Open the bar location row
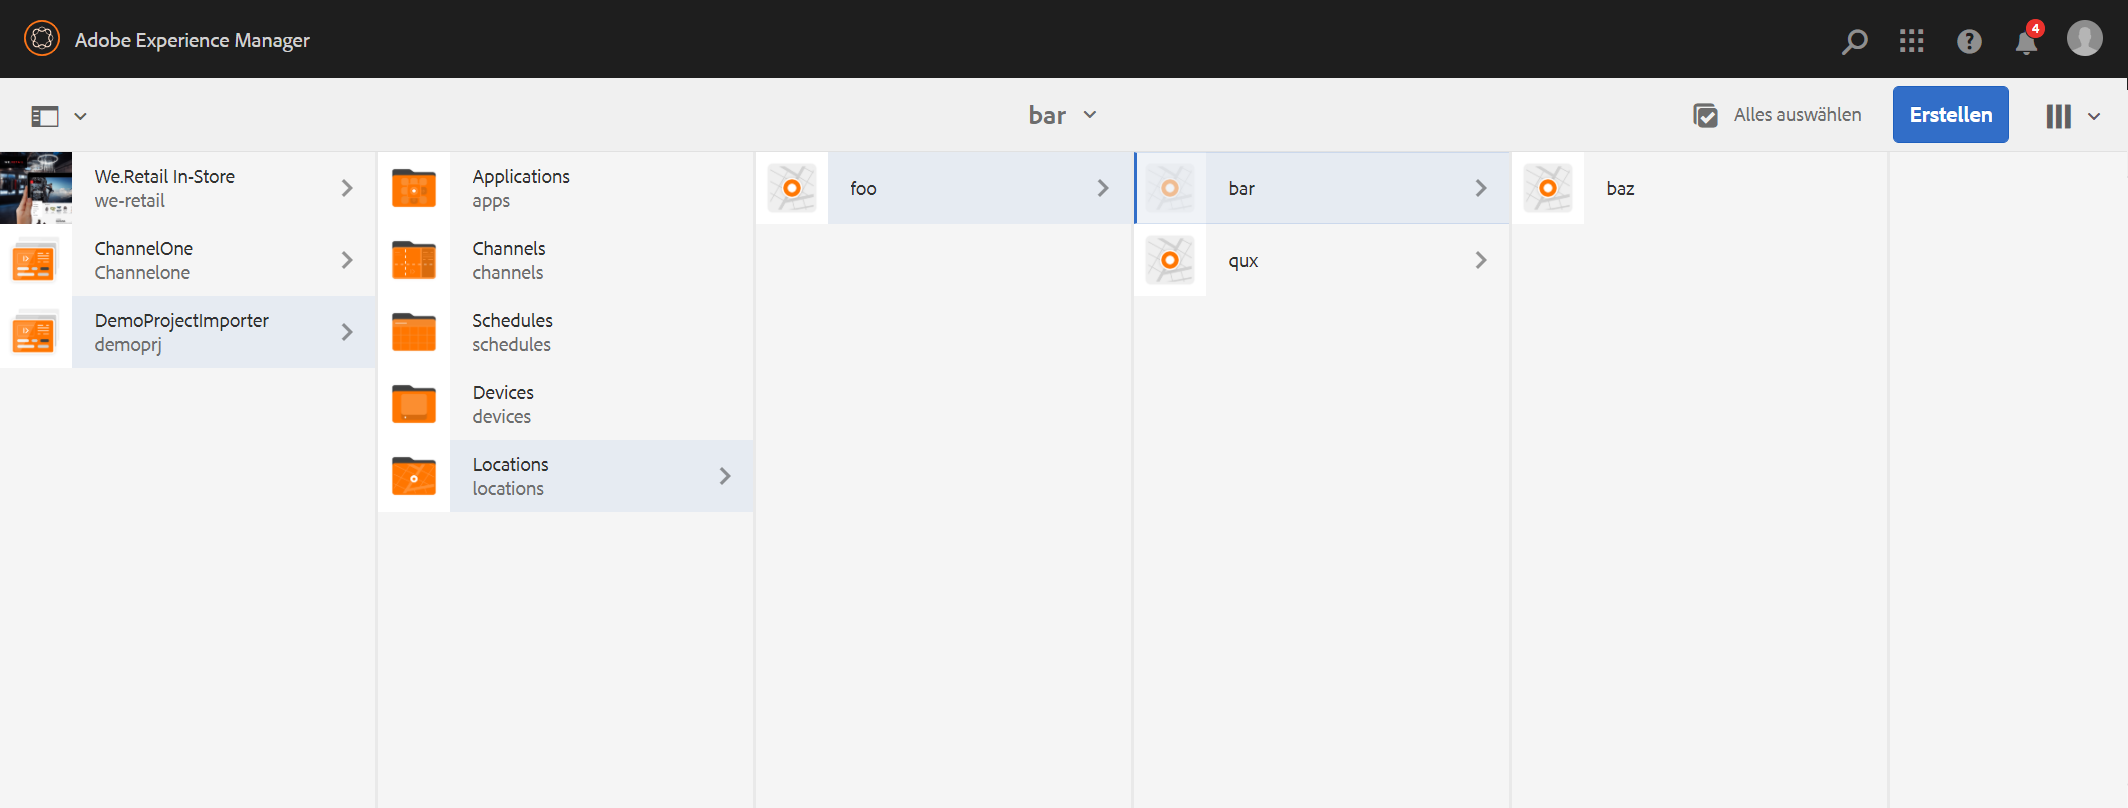Screen dimensions: 2128x808 1322,188
